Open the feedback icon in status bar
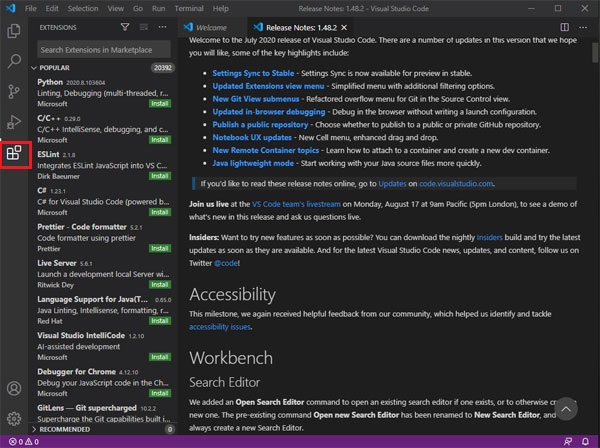Screen dimensions: 600x448 (568, 441)
